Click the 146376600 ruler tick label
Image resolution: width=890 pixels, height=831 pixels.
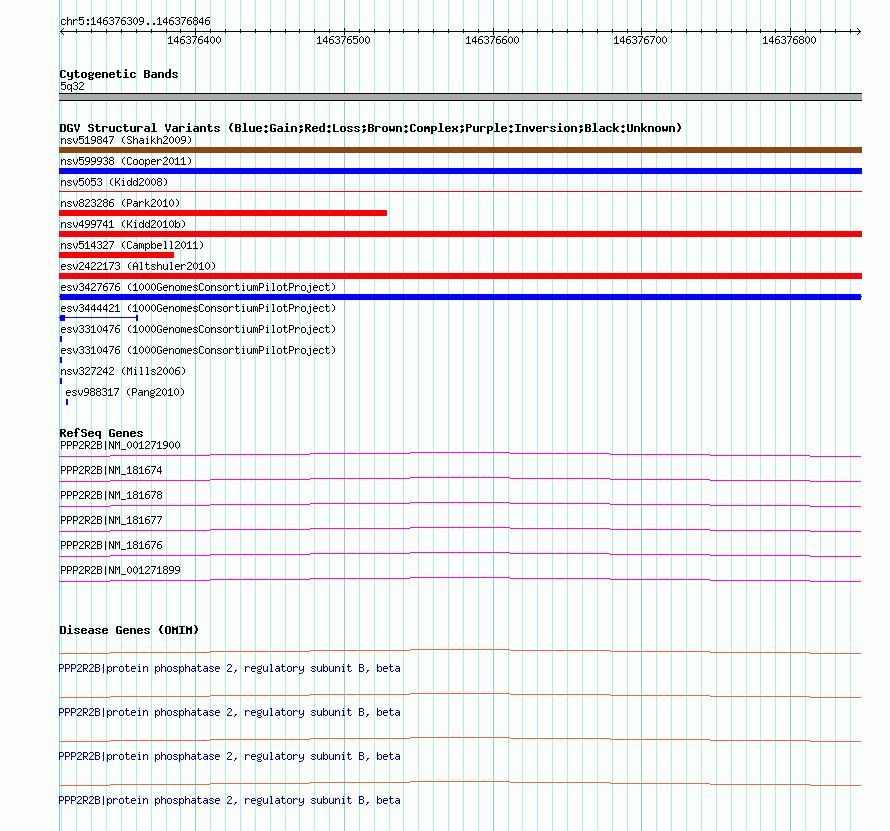tap(492, 40)
